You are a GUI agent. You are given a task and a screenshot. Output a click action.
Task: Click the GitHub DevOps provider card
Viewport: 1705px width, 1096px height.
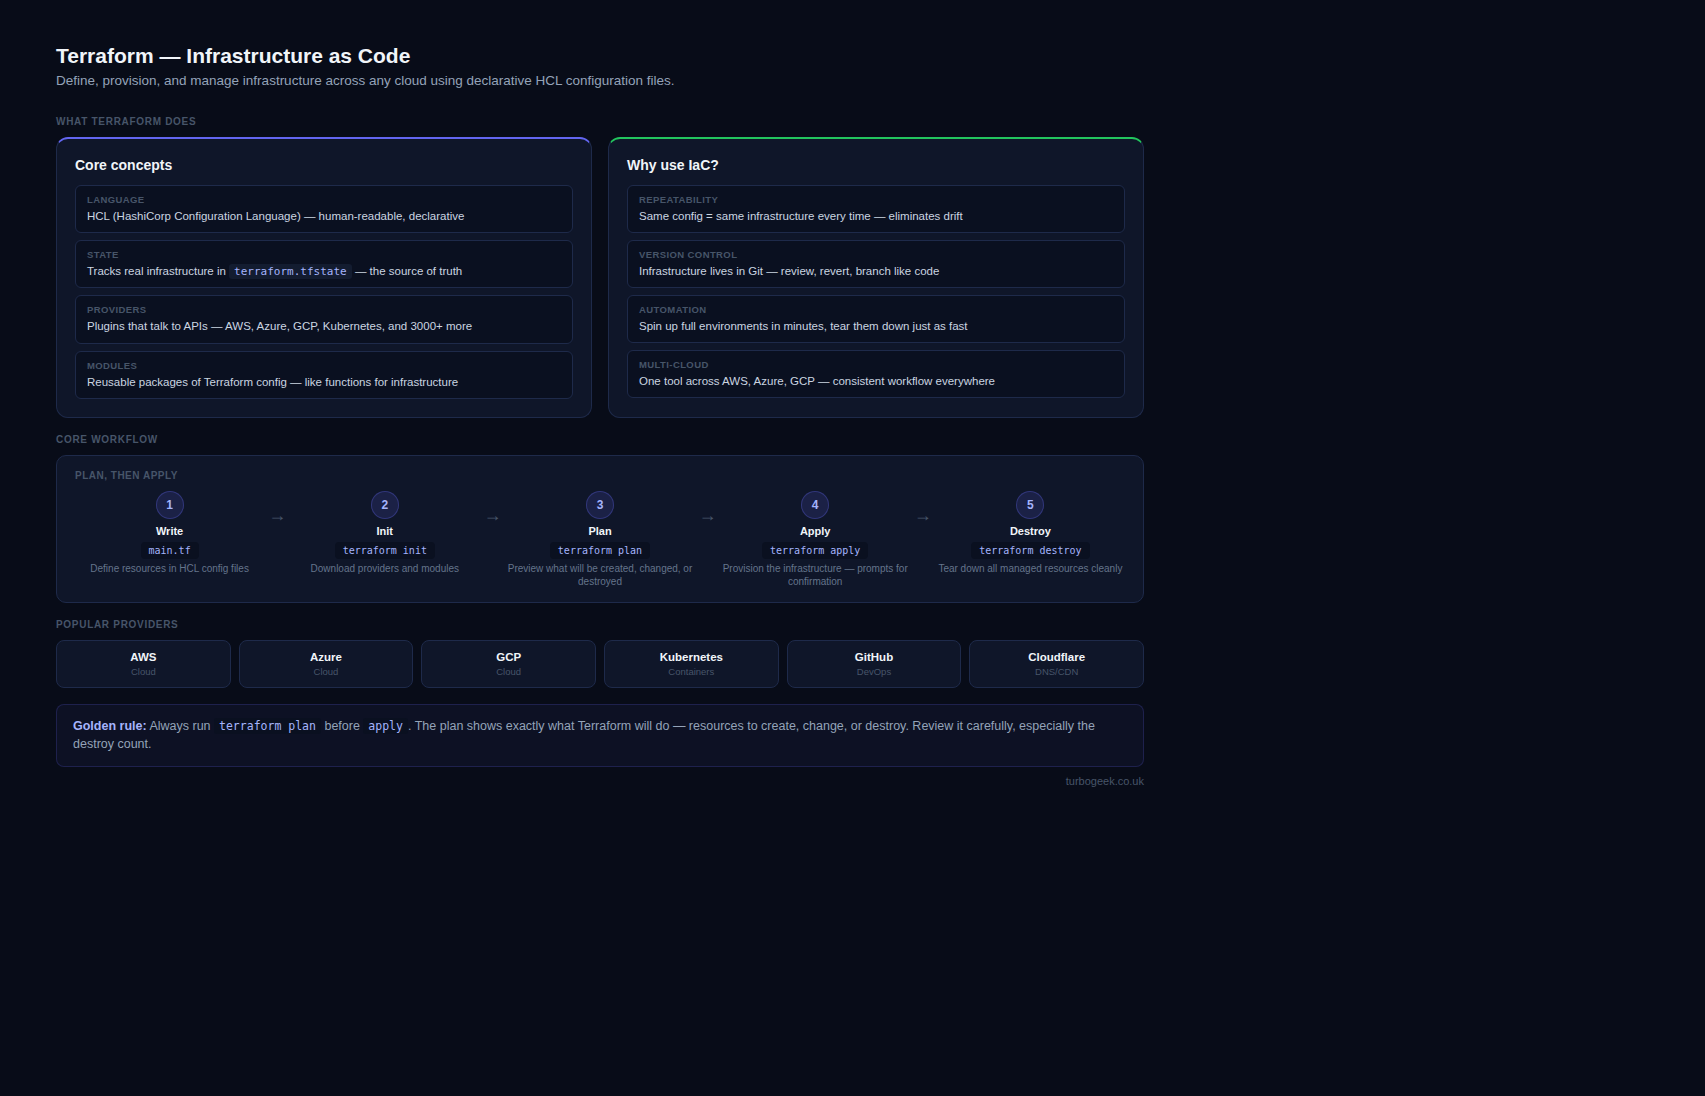[874, 664]
